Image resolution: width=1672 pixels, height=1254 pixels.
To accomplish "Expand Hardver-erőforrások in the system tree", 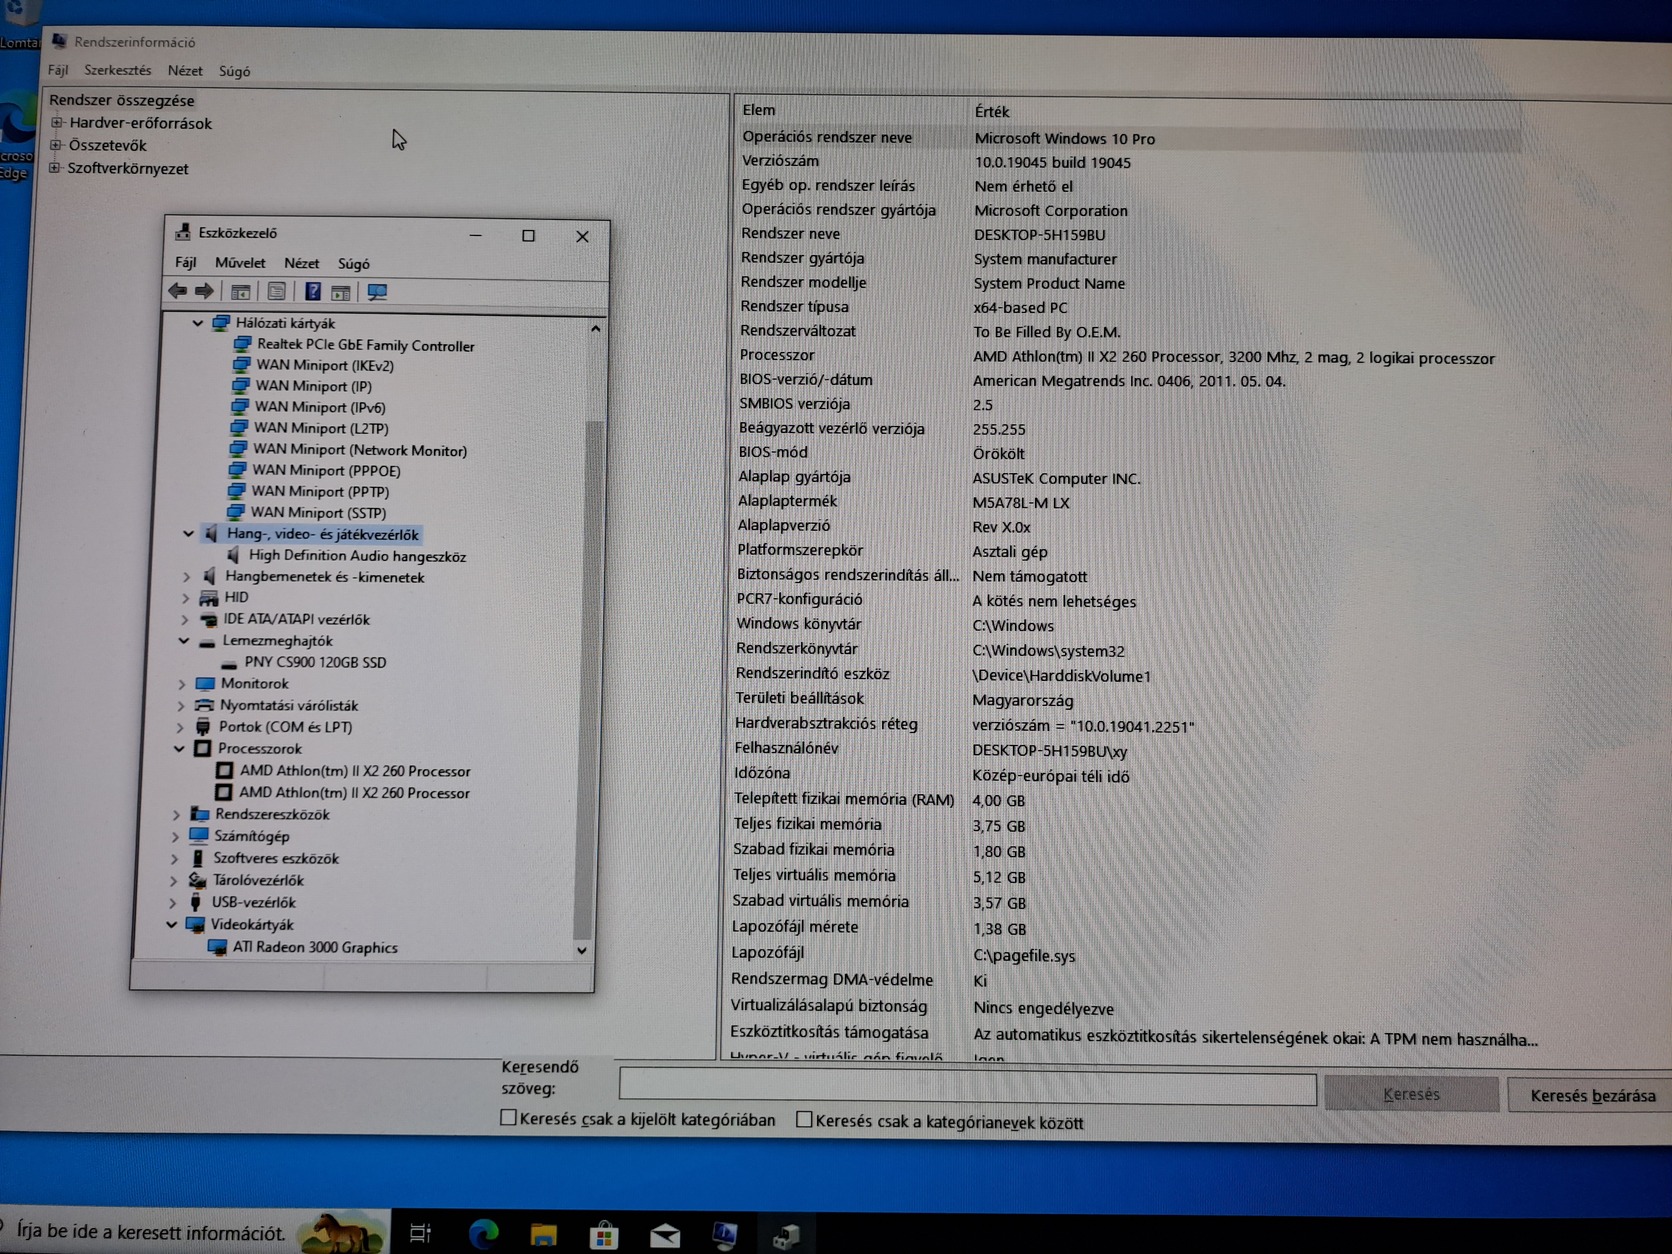I will click(57, 123).
